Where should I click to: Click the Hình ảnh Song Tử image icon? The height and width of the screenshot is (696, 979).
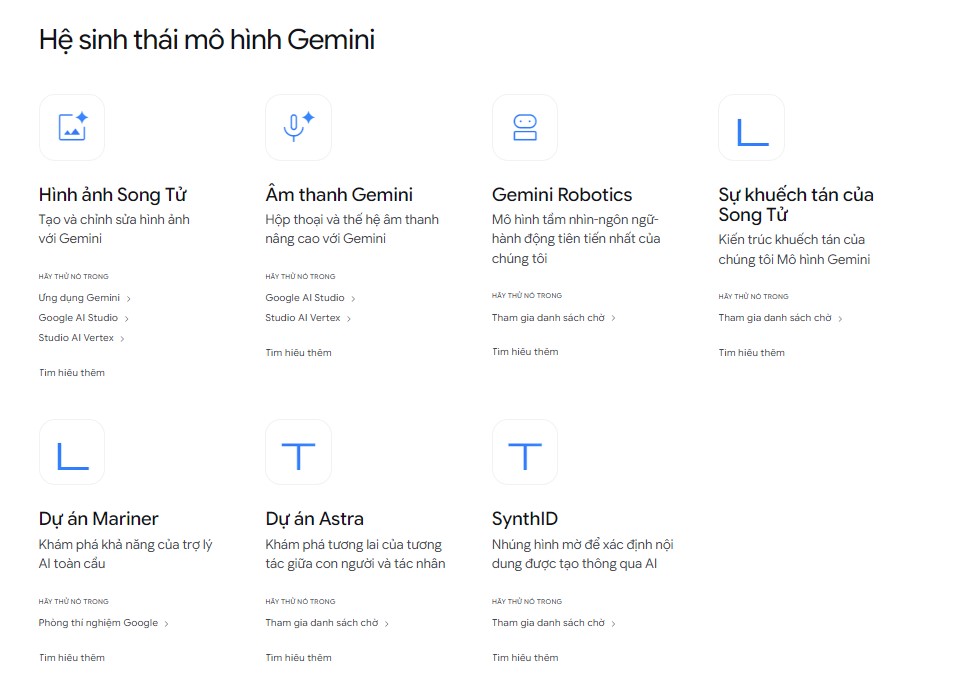71,127
